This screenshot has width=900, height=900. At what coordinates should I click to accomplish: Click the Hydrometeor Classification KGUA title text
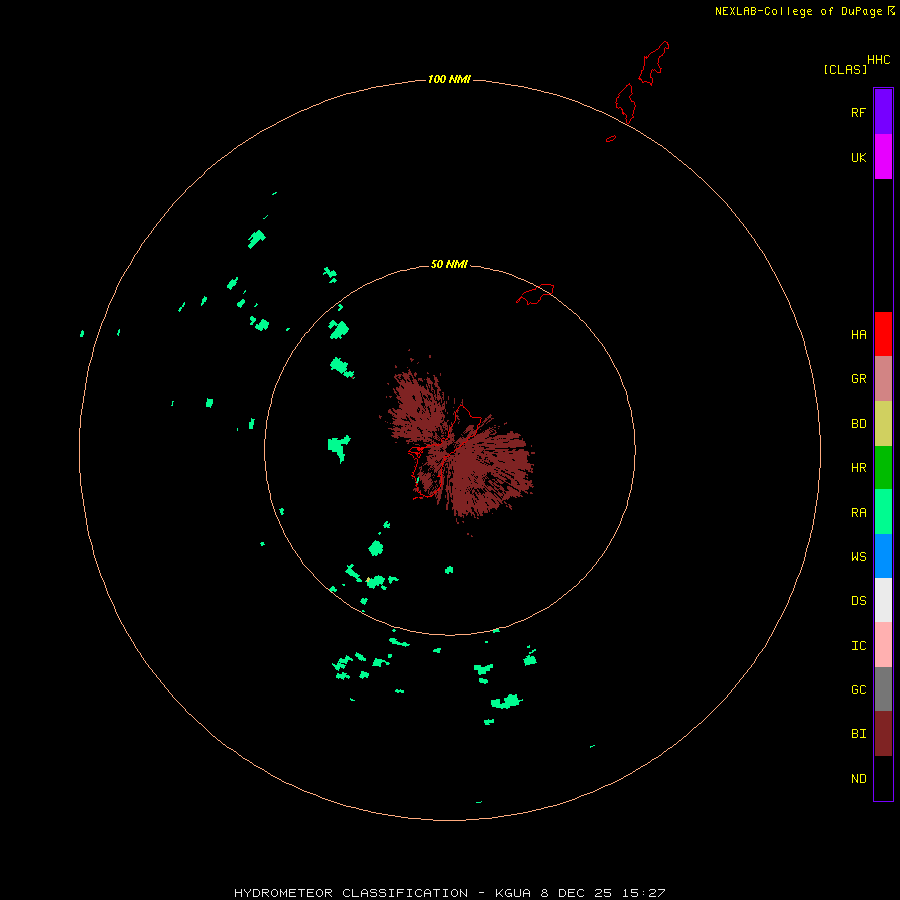[x=449, y=893]
